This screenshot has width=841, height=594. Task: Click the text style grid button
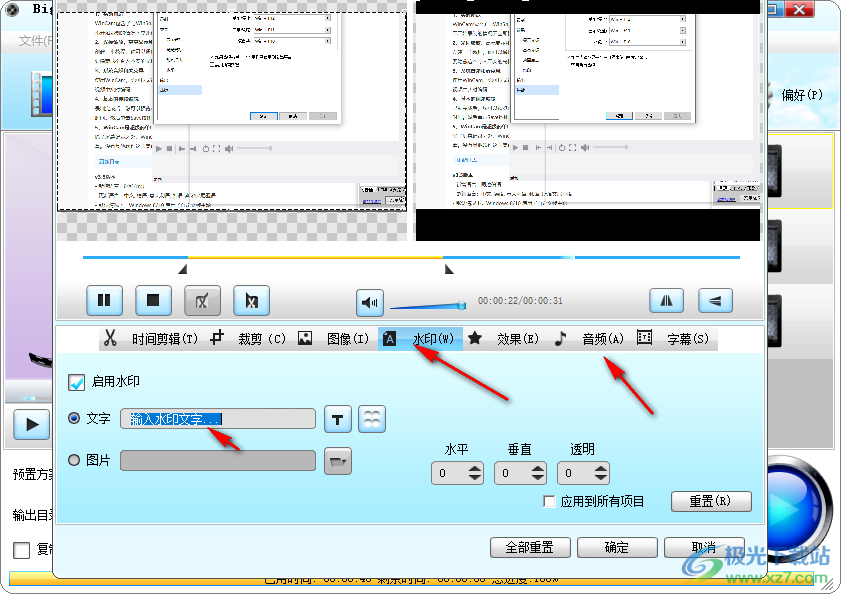(x=372, y=419)
